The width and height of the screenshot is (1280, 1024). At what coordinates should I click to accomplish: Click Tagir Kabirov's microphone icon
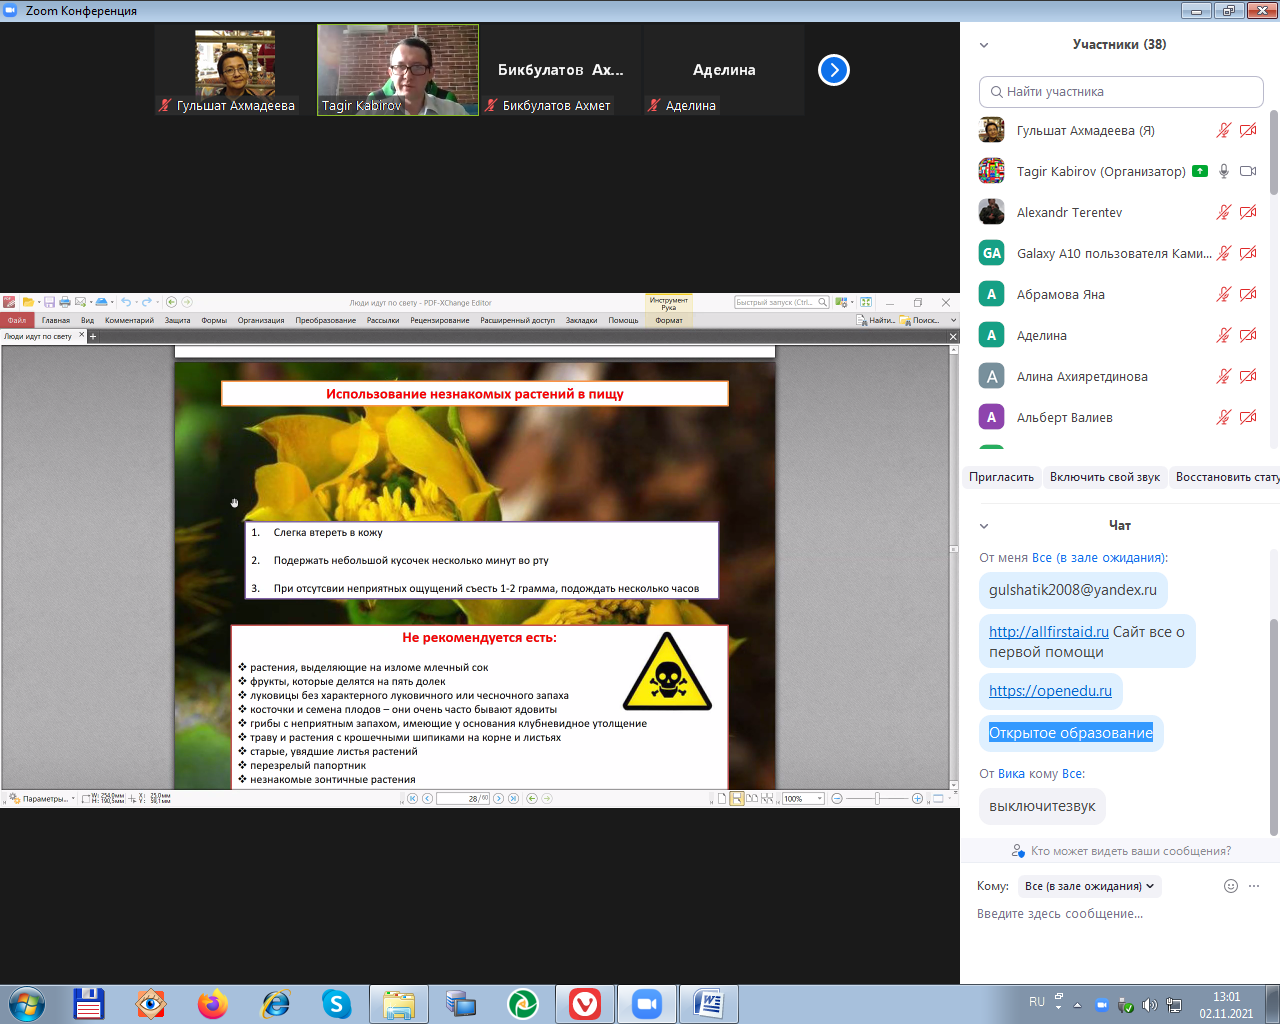click(x=1223, y=171)
